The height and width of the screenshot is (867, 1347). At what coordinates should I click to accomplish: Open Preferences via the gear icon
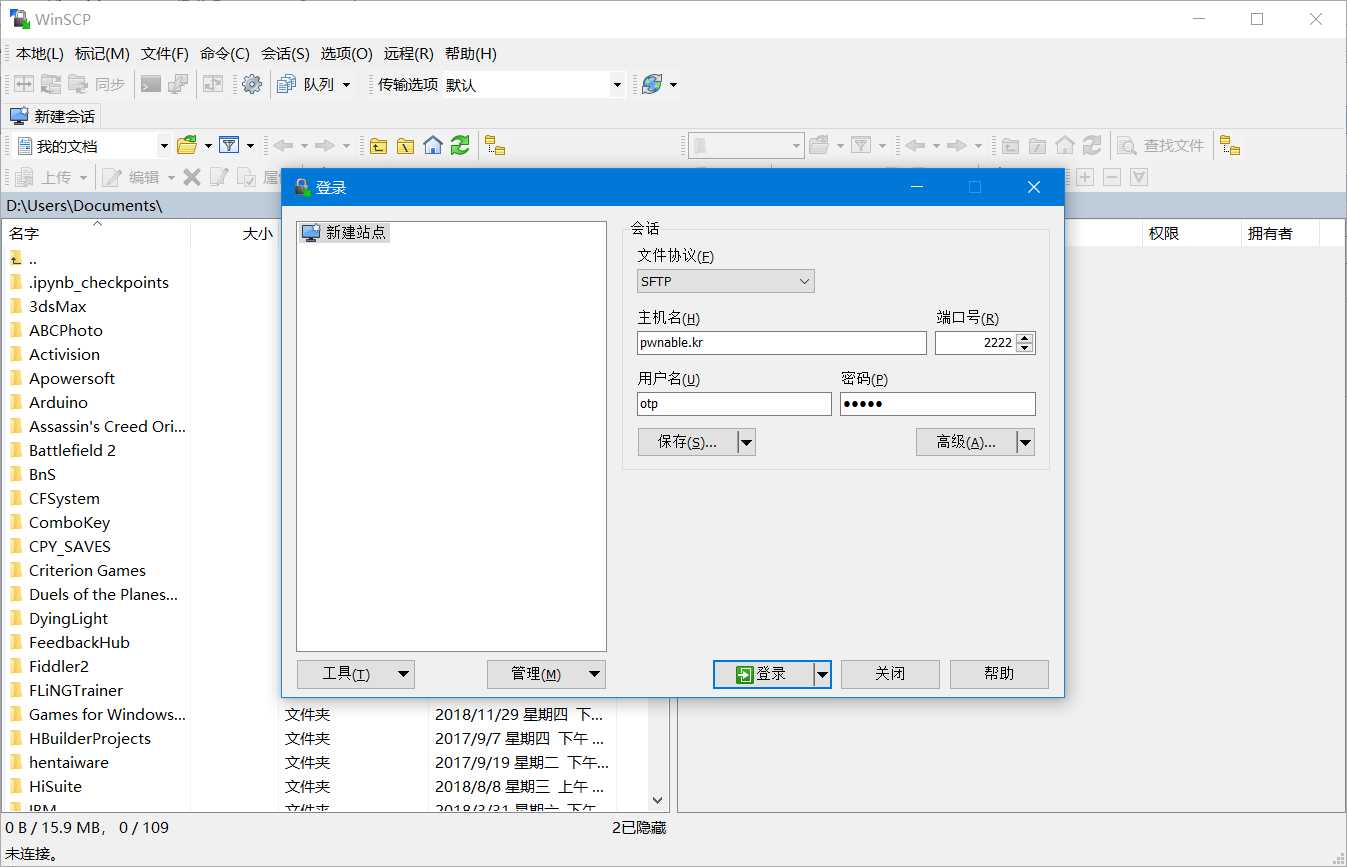[x=252, y=85]
